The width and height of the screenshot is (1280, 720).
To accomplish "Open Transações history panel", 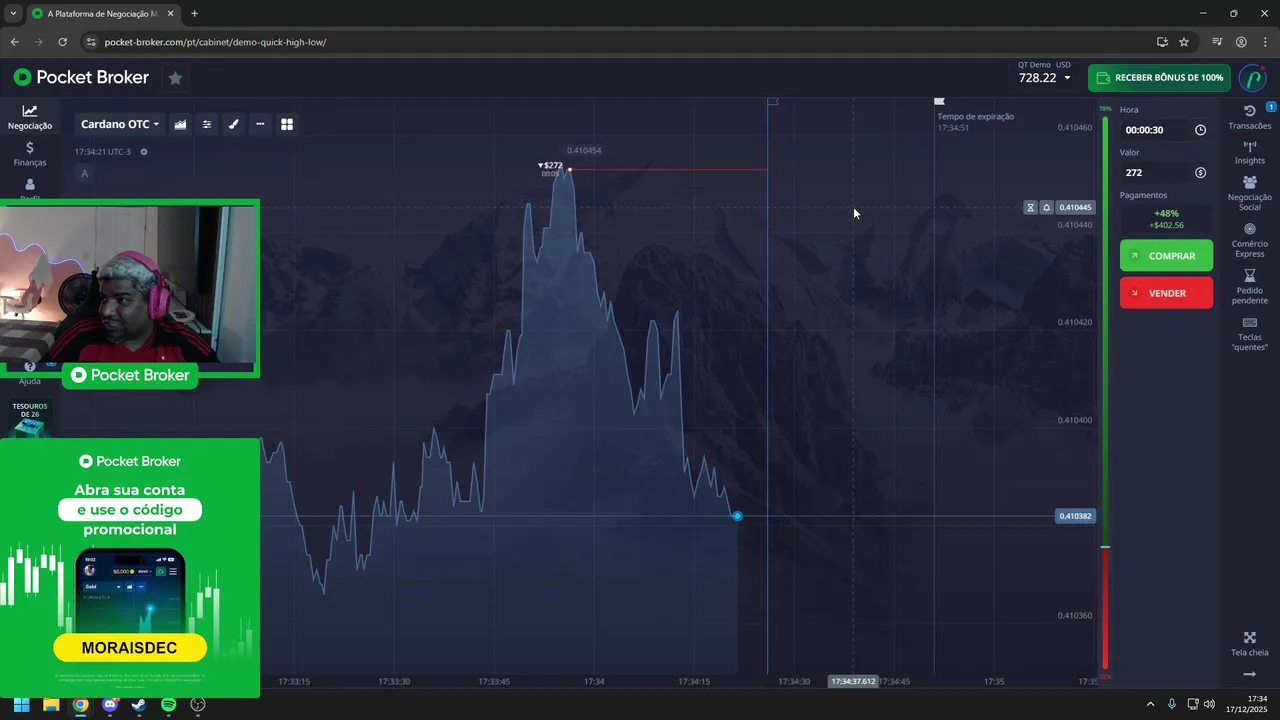I will pyautogui.click(x=1249, y=117).
